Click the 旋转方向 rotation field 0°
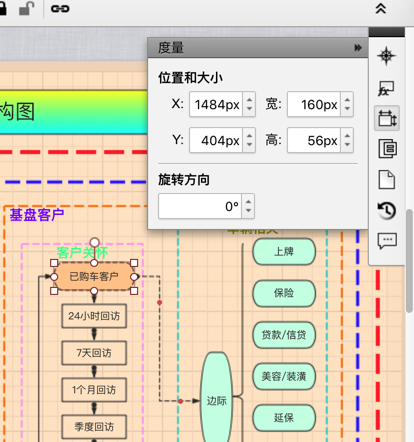The height and width of the screenshot is (442, 414). (200, 206)
